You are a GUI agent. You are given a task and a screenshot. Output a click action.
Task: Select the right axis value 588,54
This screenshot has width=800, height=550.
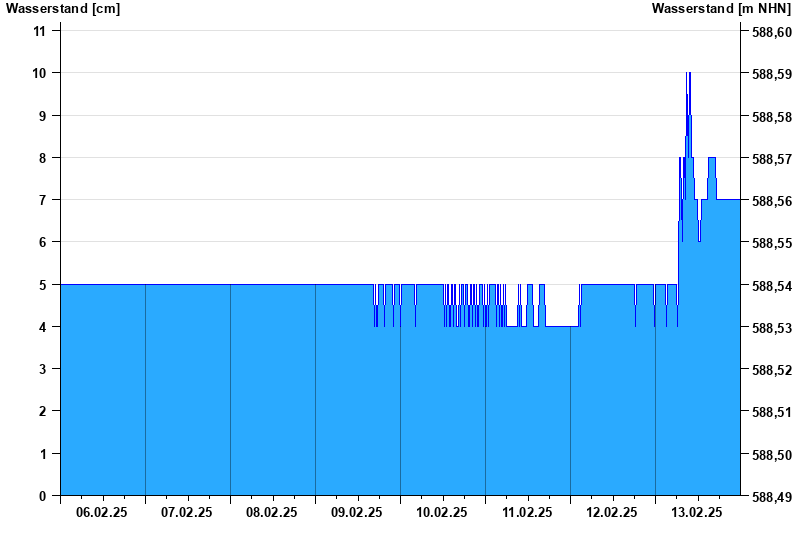pos(771,286)
